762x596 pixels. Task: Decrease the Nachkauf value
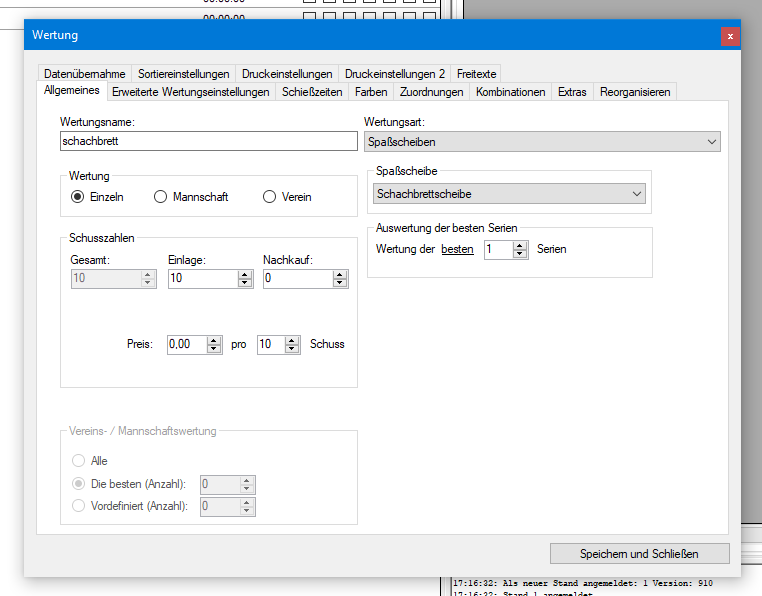341,284
